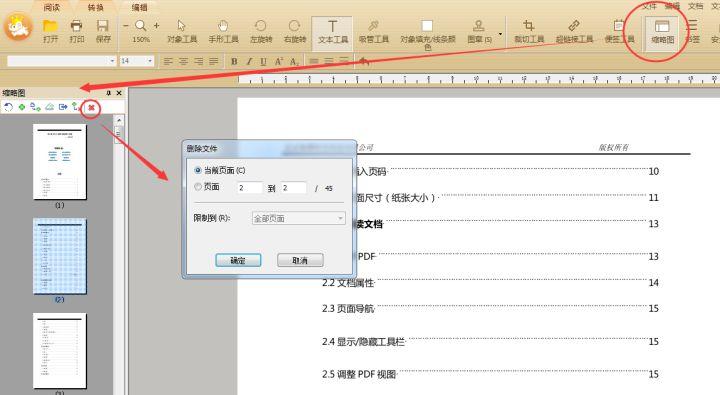720x395 pixels.
Task: Click the page range end input field
Action: click(x=293, y=188)
